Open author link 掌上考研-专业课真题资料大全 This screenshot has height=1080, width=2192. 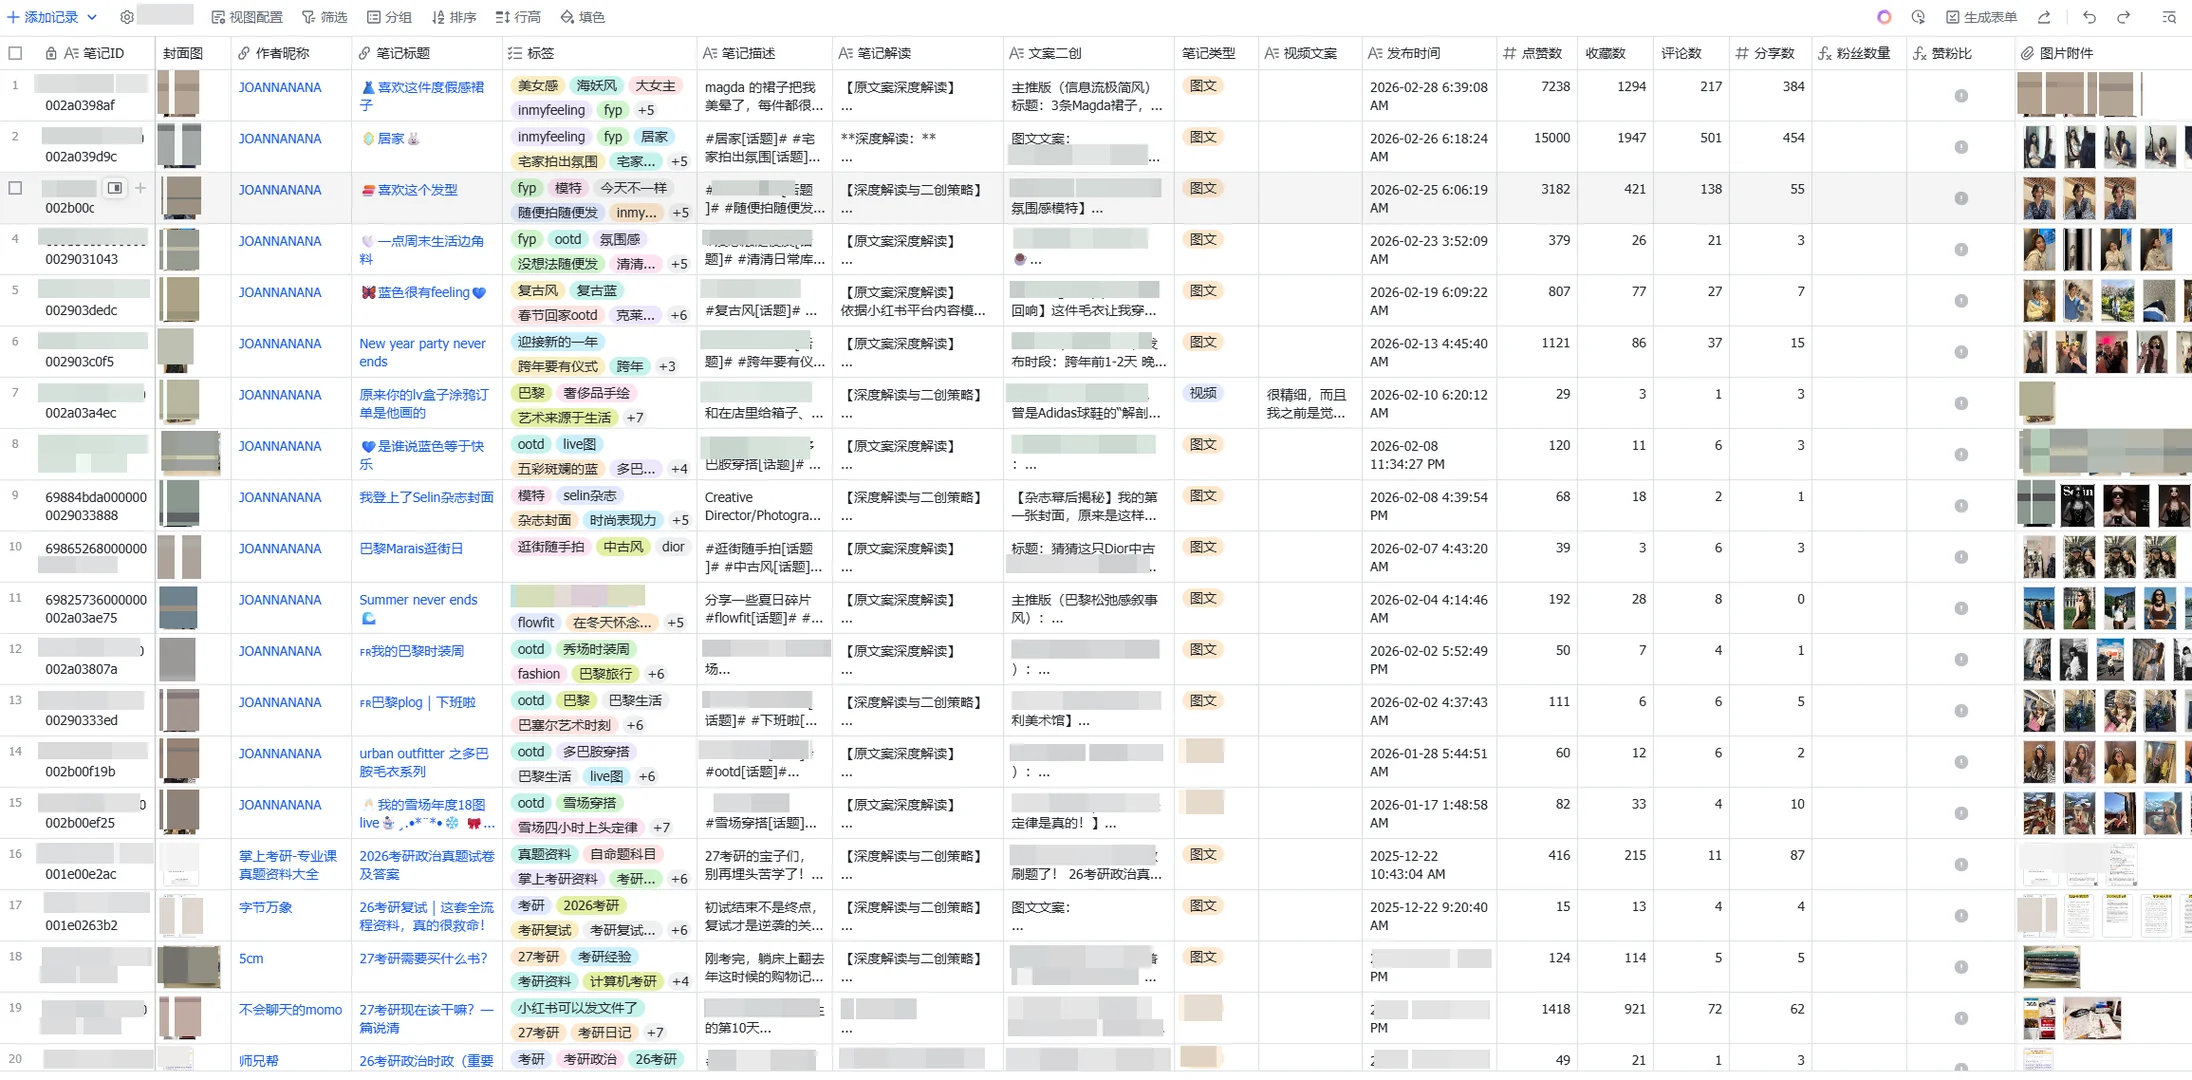(x=288, y=865)
